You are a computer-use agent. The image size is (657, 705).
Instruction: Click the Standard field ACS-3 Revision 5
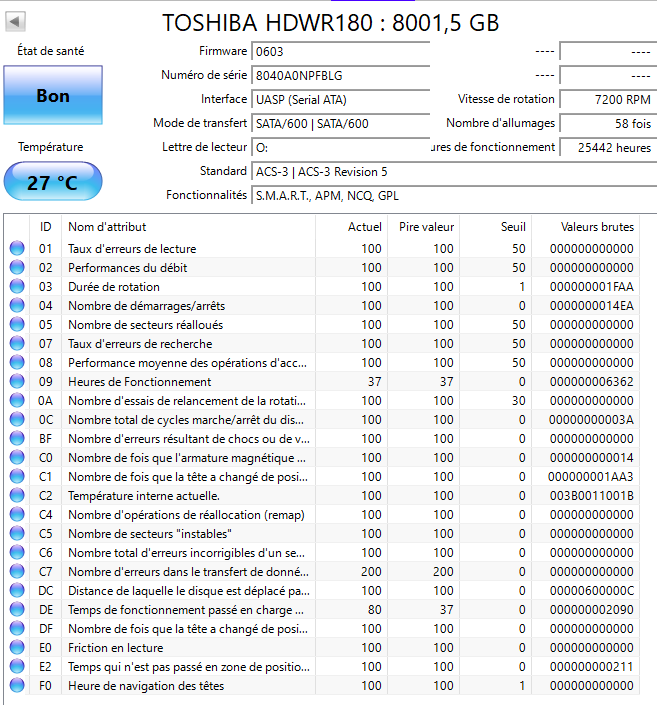pyautogui.click(x=454, y=172)
